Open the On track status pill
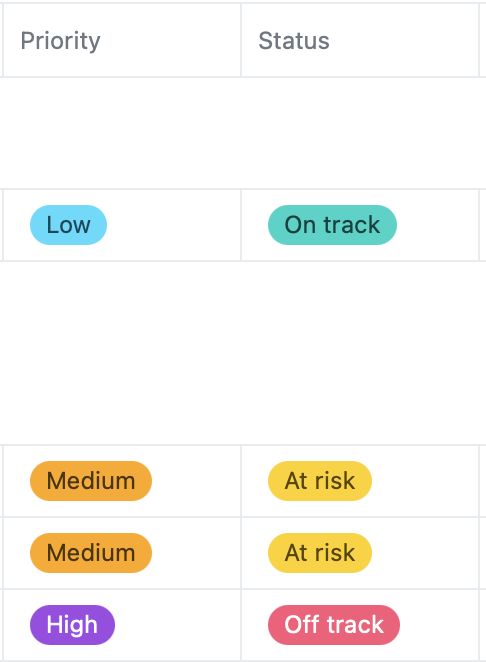Viewport: 486px width, 662px height. coord(332,225)
